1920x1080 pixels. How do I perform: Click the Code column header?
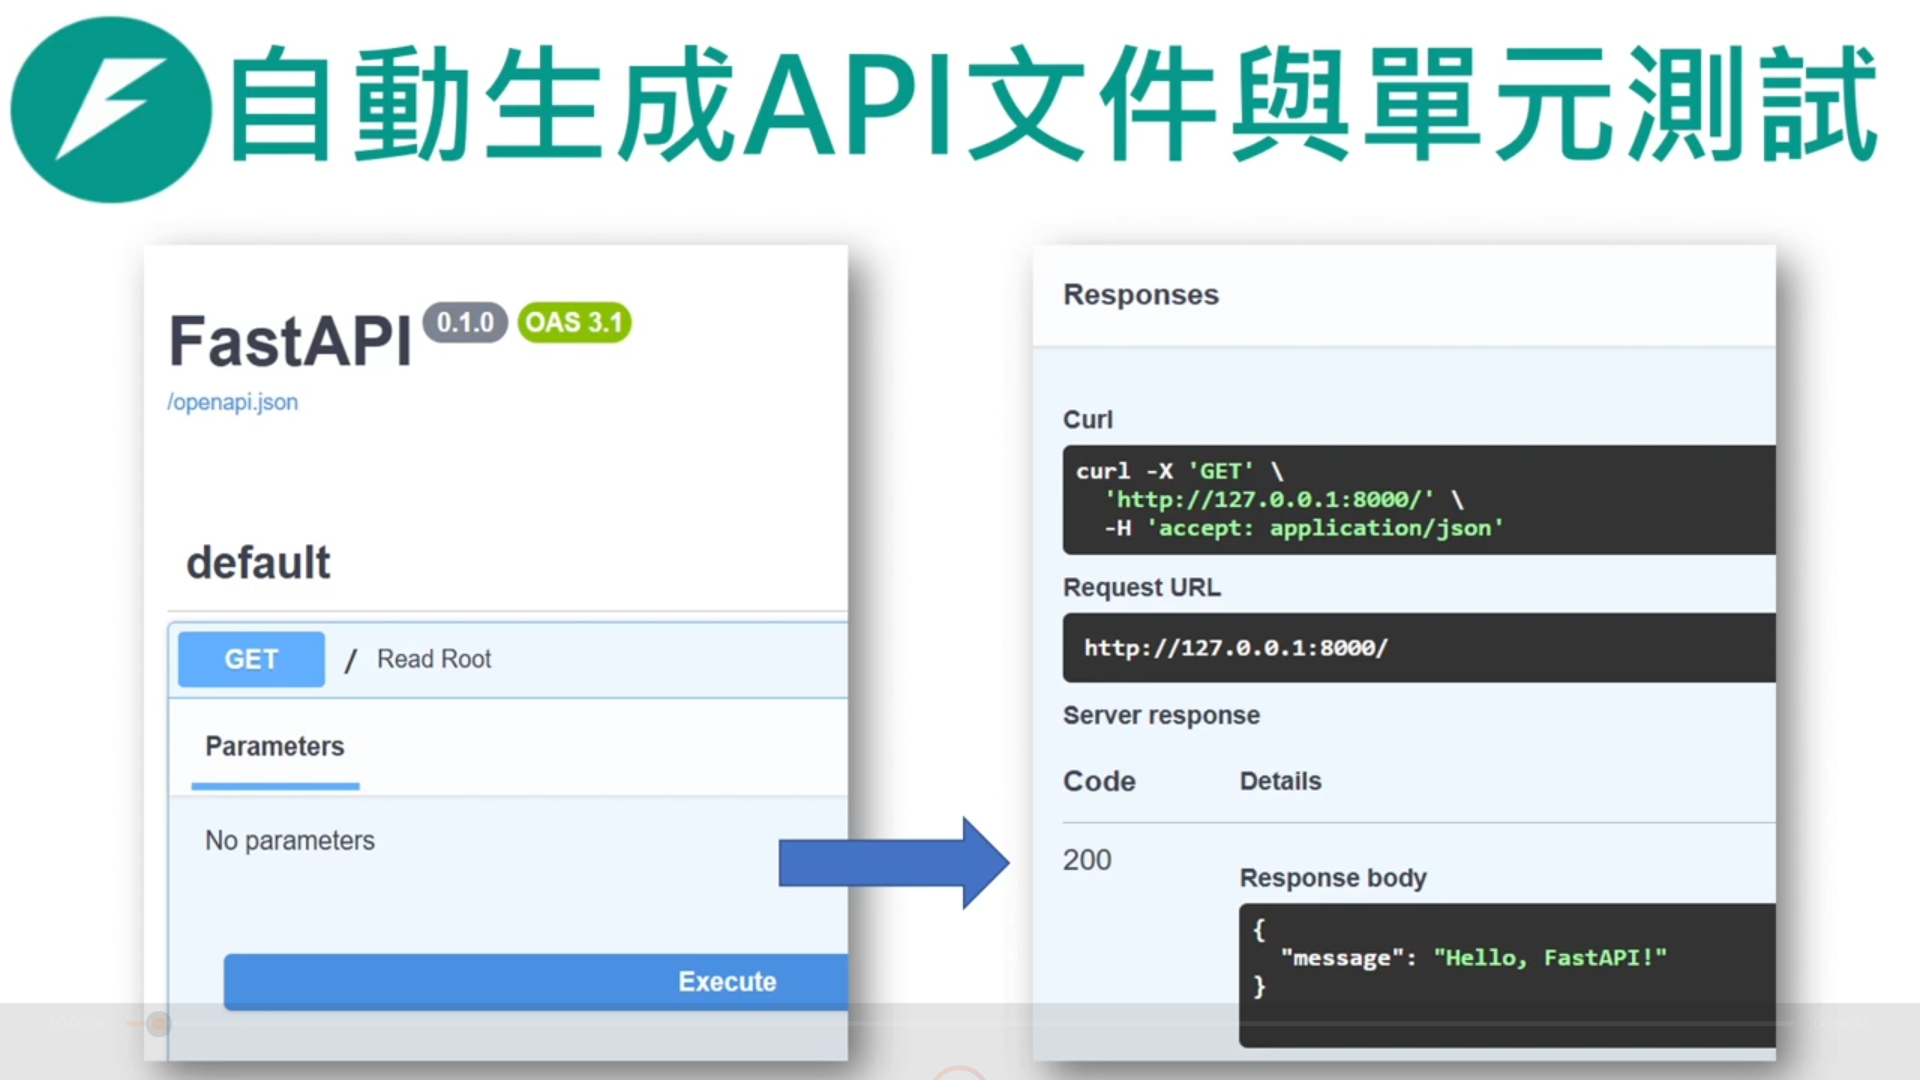tap(1099, 781)
